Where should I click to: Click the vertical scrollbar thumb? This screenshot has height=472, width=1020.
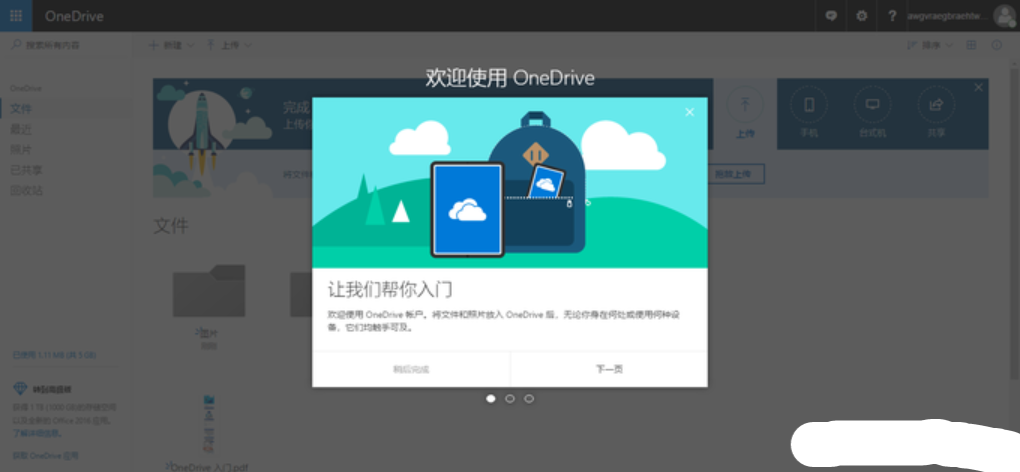coord(1015,223)
